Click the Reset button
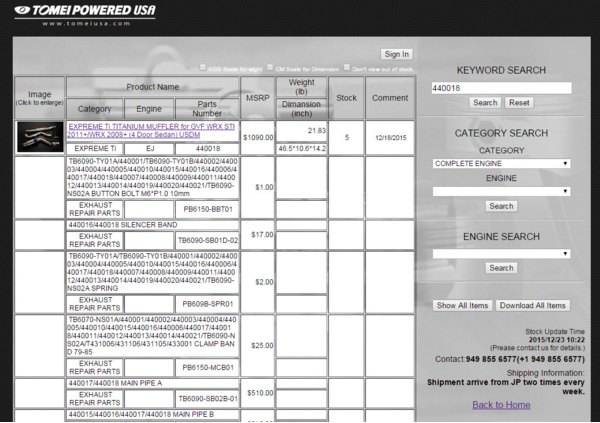 [519, 103]
